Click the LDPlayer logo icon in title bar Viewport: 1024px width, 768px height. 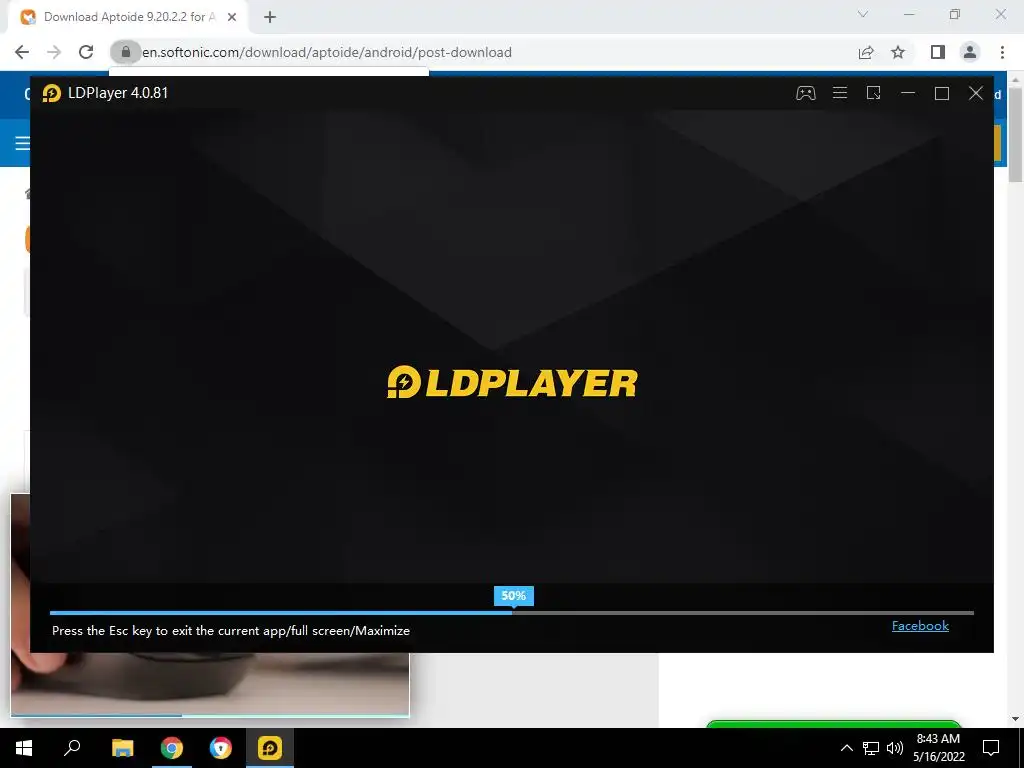51,93
